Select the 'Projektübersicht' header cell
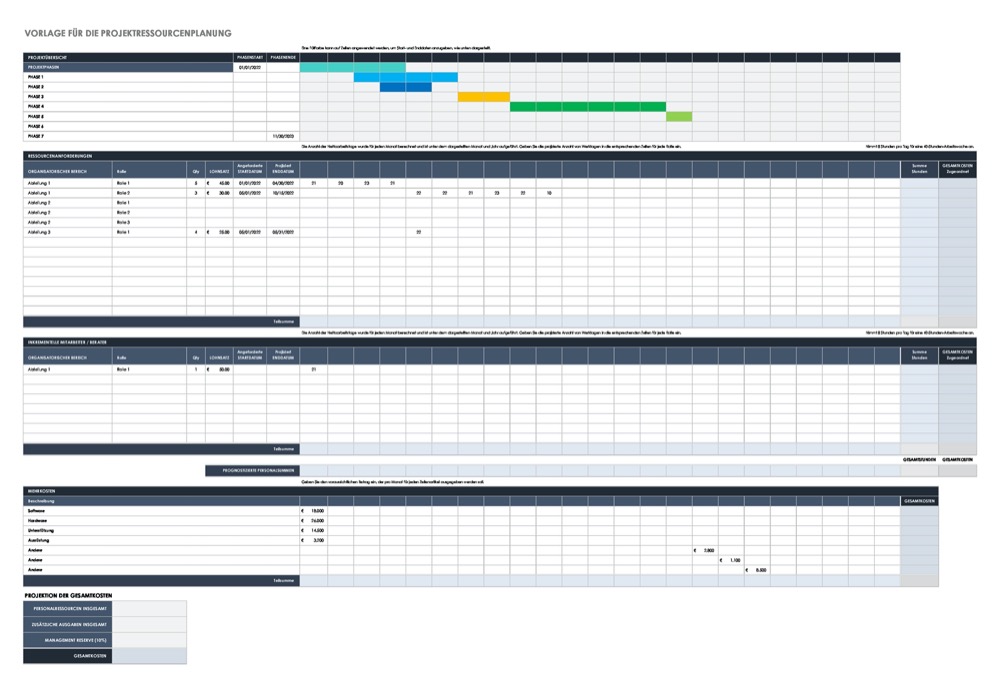The height and width of the screenshot is (687, 1000). pos(128,57)
